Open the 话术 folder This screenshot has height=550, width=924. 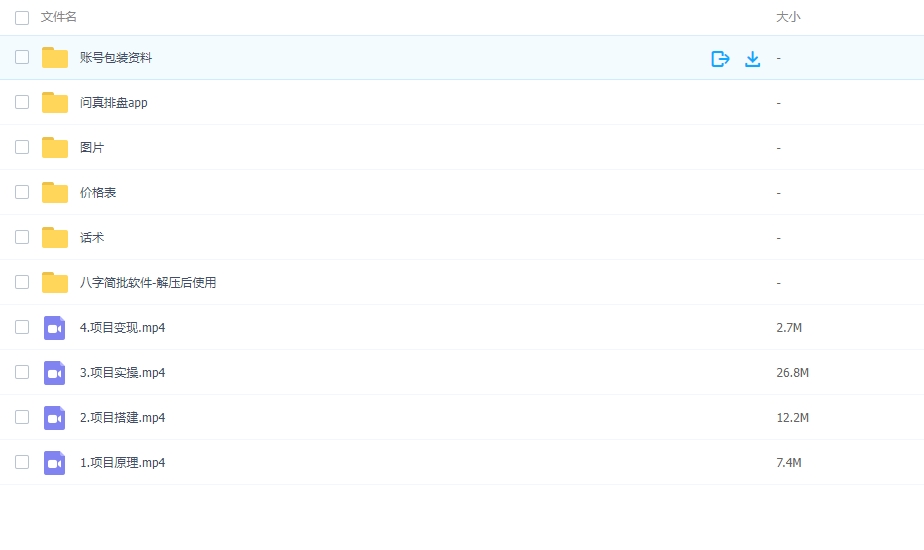[x=92, y=238]
